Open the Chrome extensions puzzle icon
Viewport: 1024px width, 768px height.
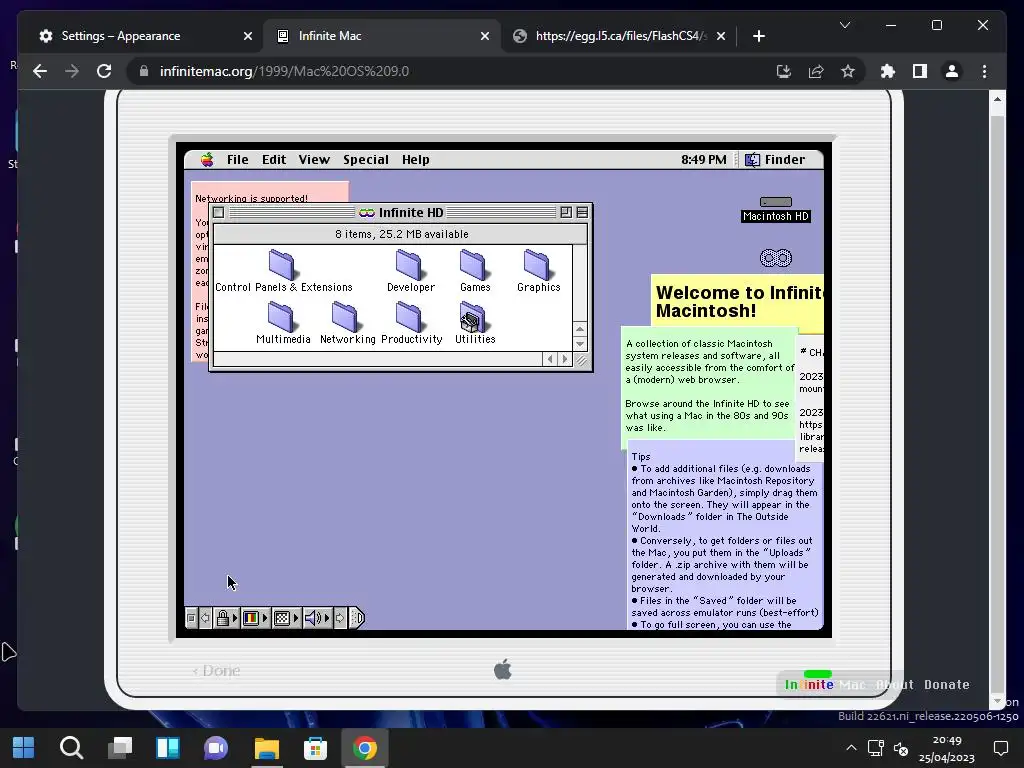click(x=888, y=71)
